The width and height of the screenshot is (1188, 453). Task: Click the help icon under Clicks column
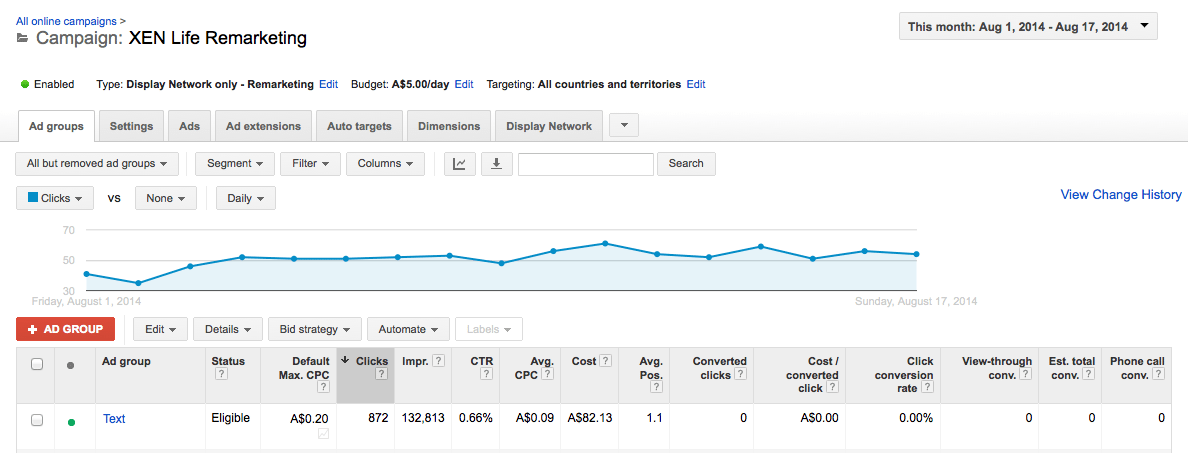tap(381, 374)
